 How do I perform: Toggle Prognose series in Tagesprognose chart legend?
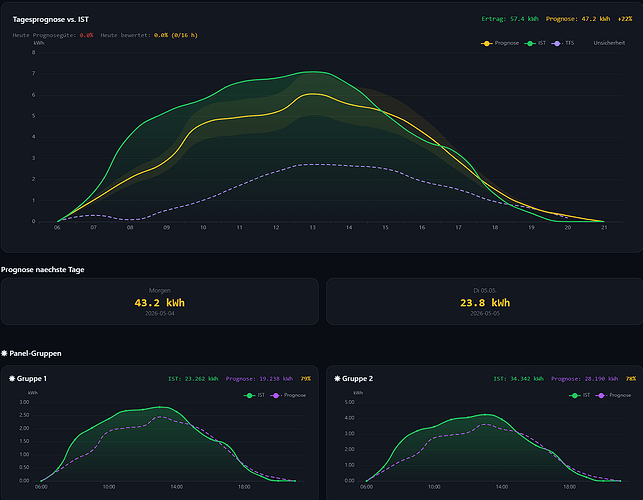pyautogui.click(x=499, y=43)
